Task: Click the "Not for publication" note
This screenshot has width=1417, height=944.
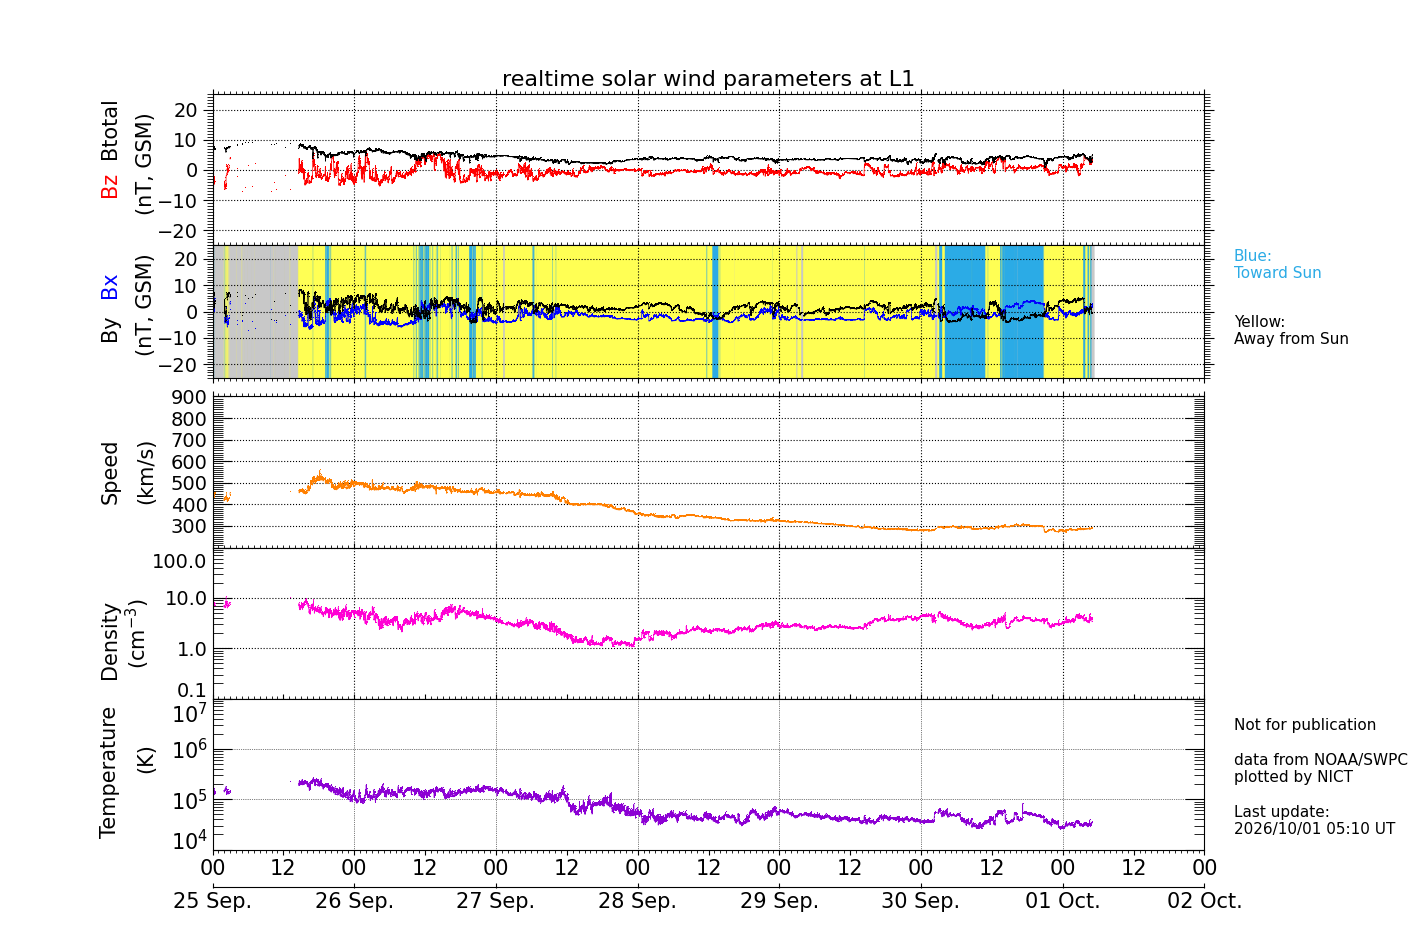Action: 1304,725
